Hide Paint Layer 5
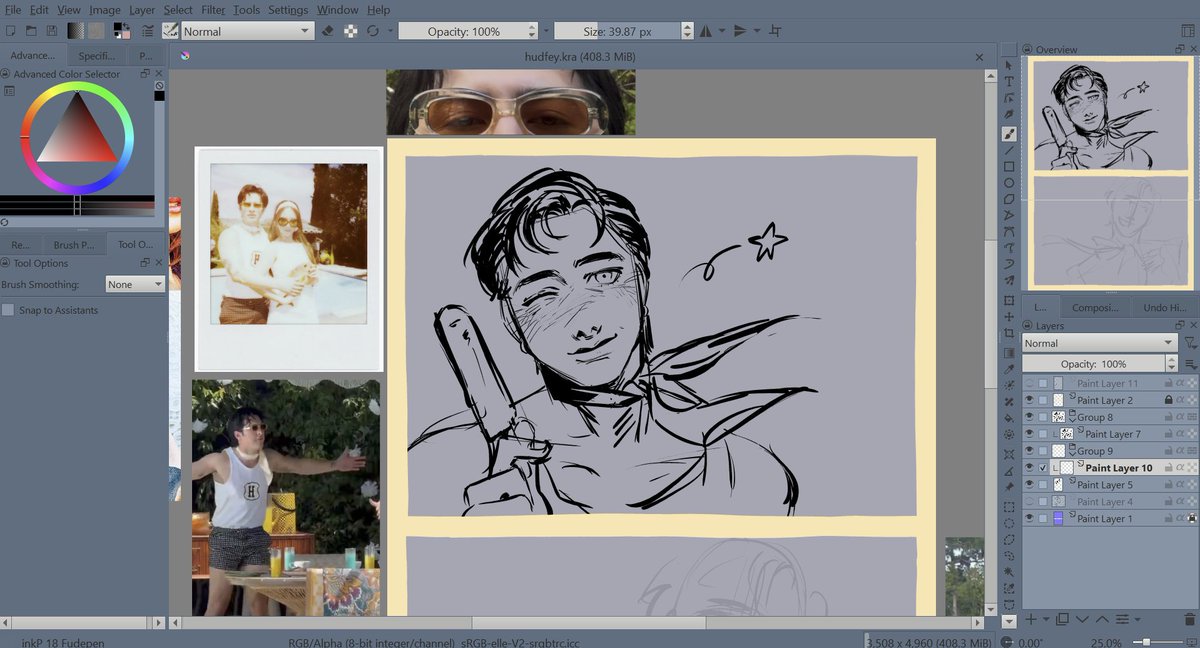The height and width of the screenshot is (648, 1200). coord(1029,484)
